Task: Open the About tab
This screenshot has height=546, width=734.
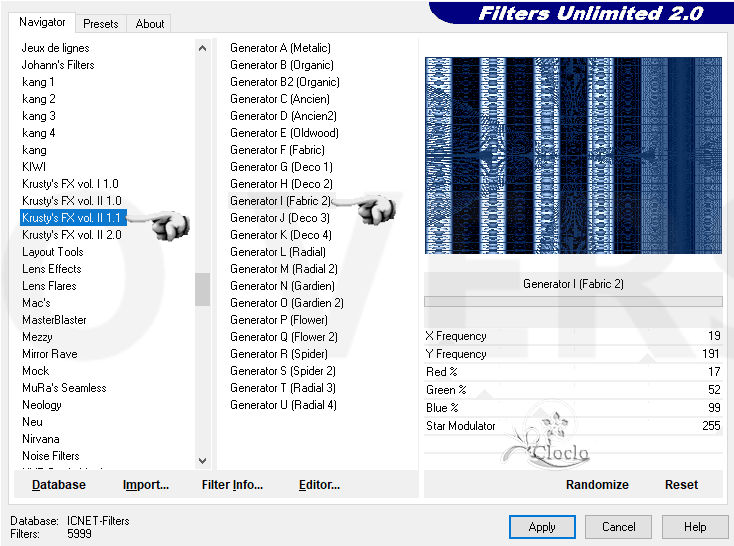Action: 149,24
